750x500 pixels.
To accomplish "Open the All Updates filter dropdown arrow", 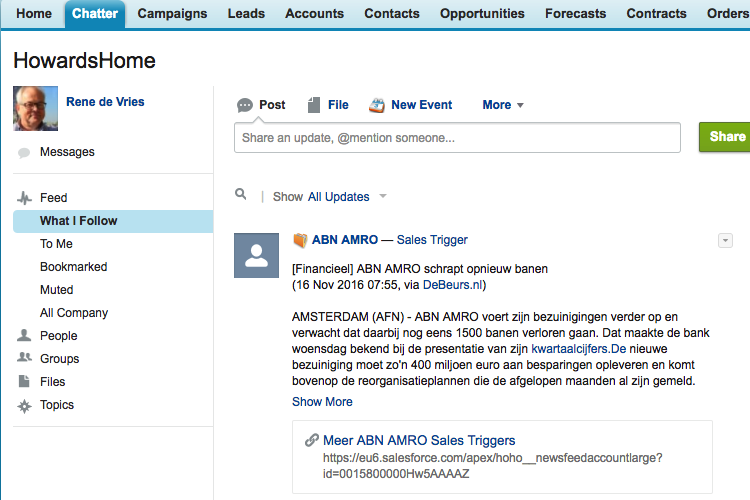I will pos(383,196).
